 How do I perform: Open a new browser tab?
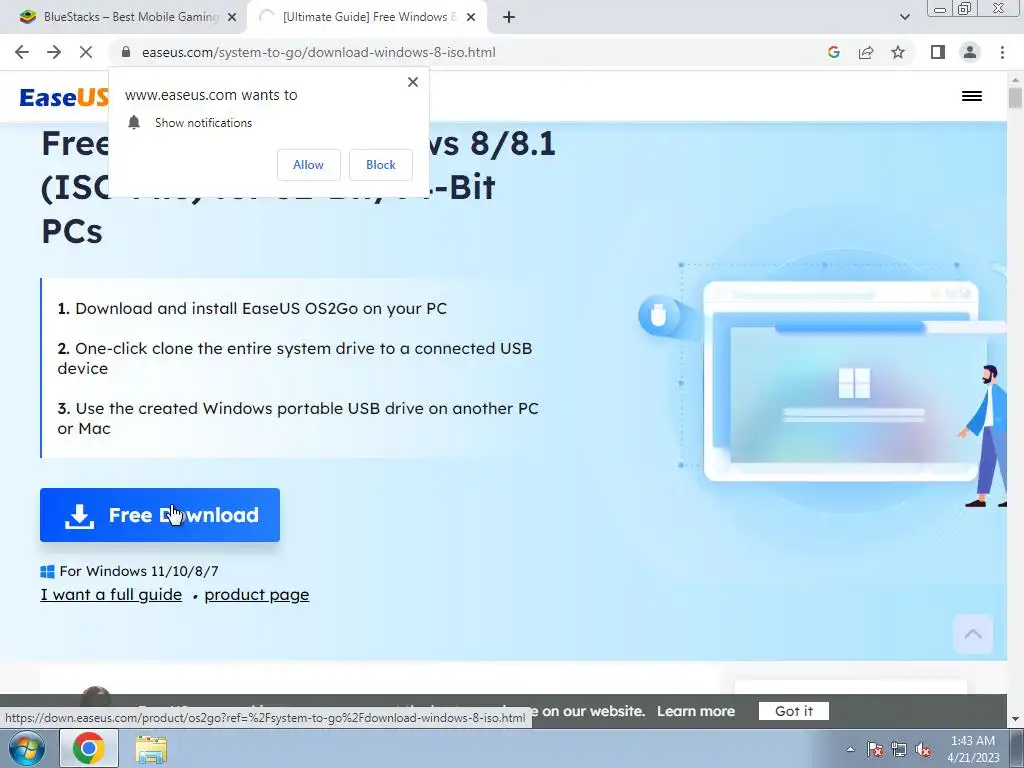click(x=509, y=18)
